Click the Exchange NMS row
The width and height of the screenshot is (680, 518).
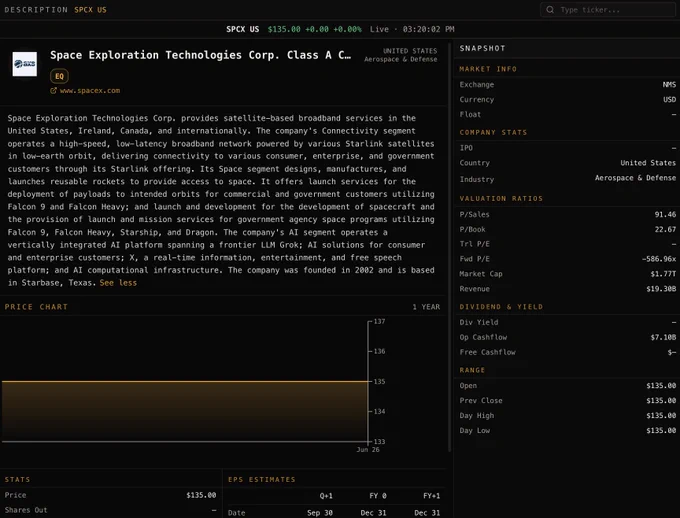pyautogui.click(x=567, y=85)
